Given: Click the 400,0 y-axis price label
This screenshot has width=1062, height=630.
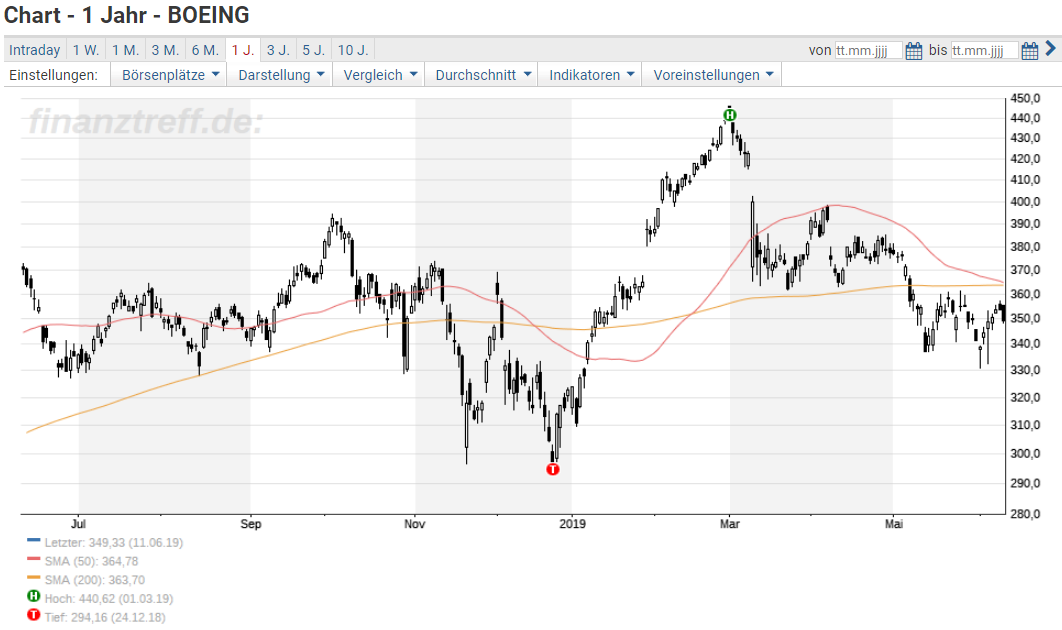Looking at the screenshot, I should pyautogui.click(x=1025, y=202).
